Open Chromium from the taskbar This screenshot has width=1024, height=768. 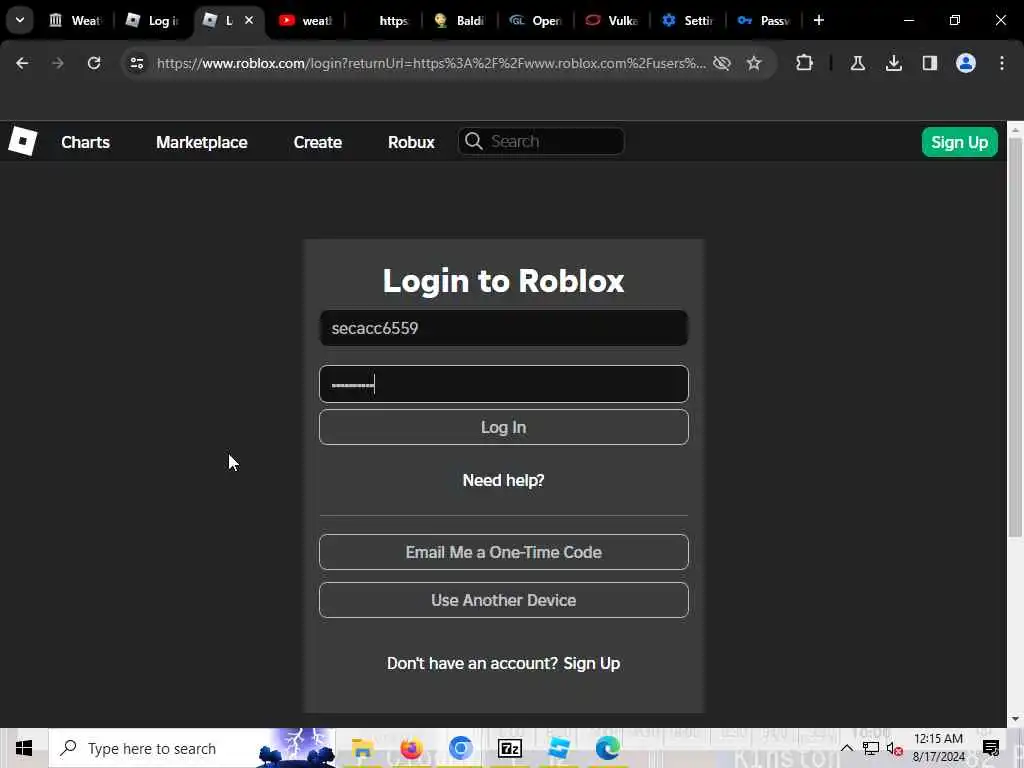click(460, 748)
